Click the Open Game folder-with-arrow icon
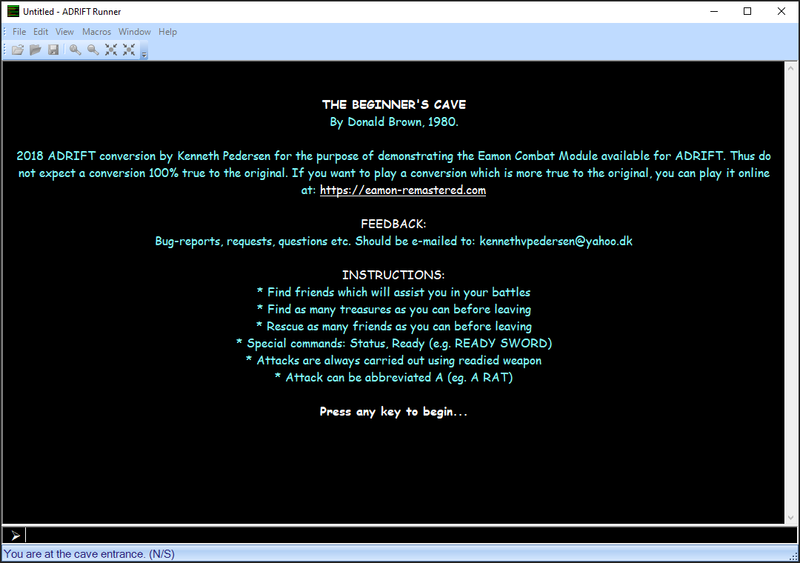800x563 pixels. tap(18, 50)
